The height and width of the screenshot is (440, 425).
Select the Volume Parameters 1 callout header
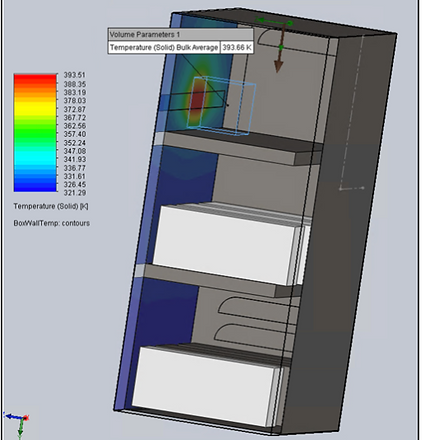click(180, 35)
